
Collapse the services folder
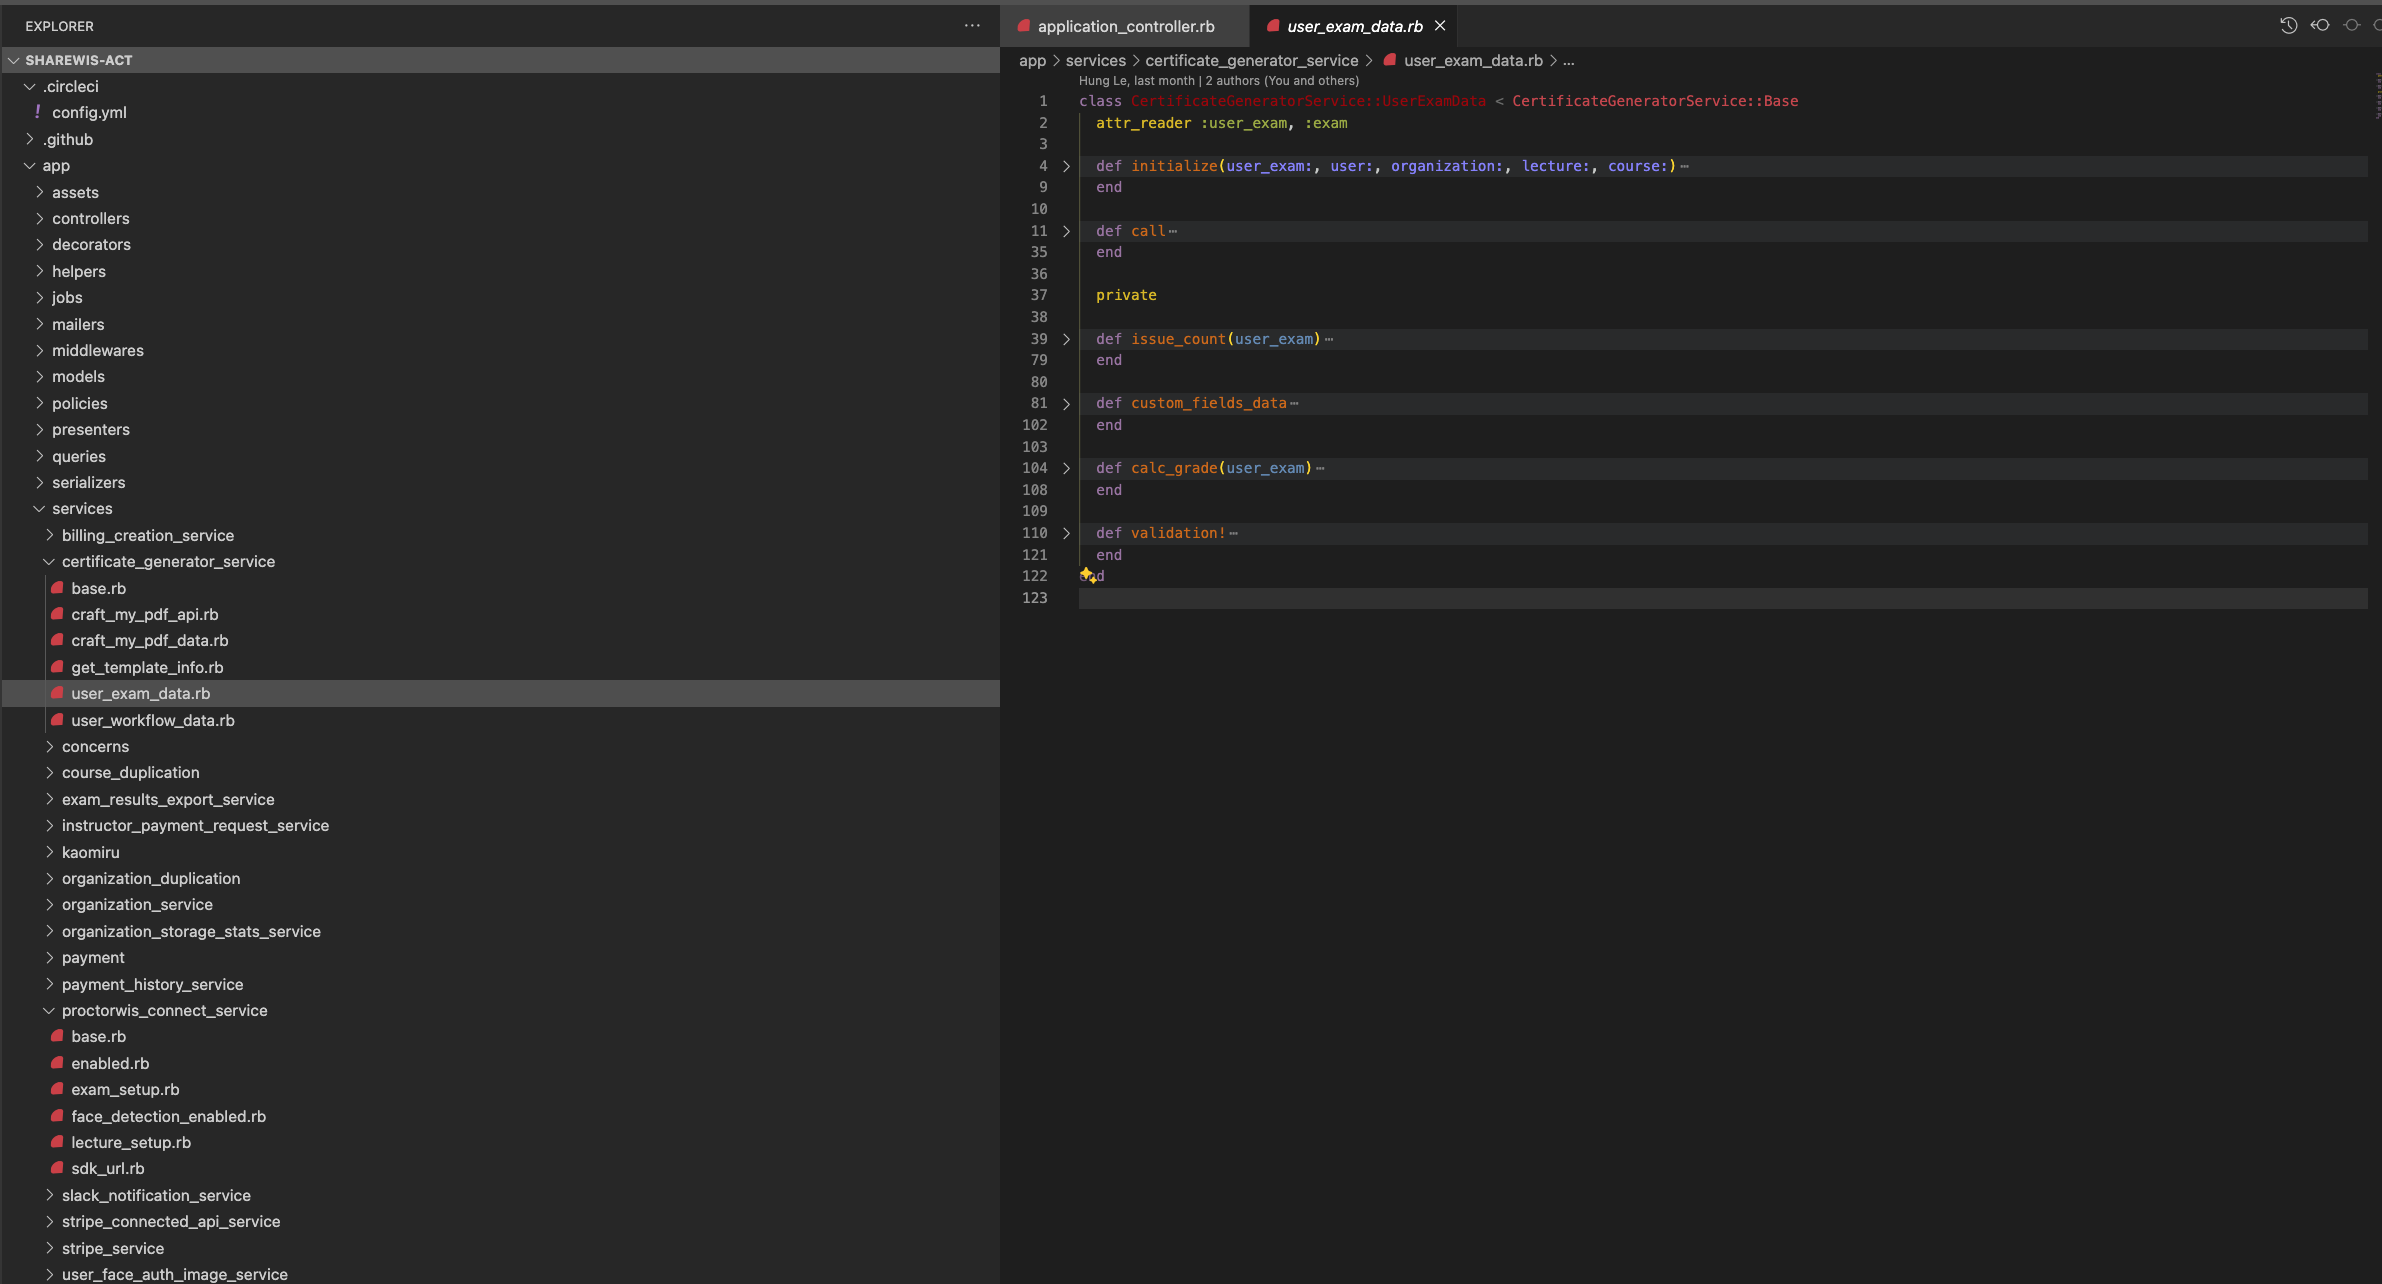[x=500, y=508]
